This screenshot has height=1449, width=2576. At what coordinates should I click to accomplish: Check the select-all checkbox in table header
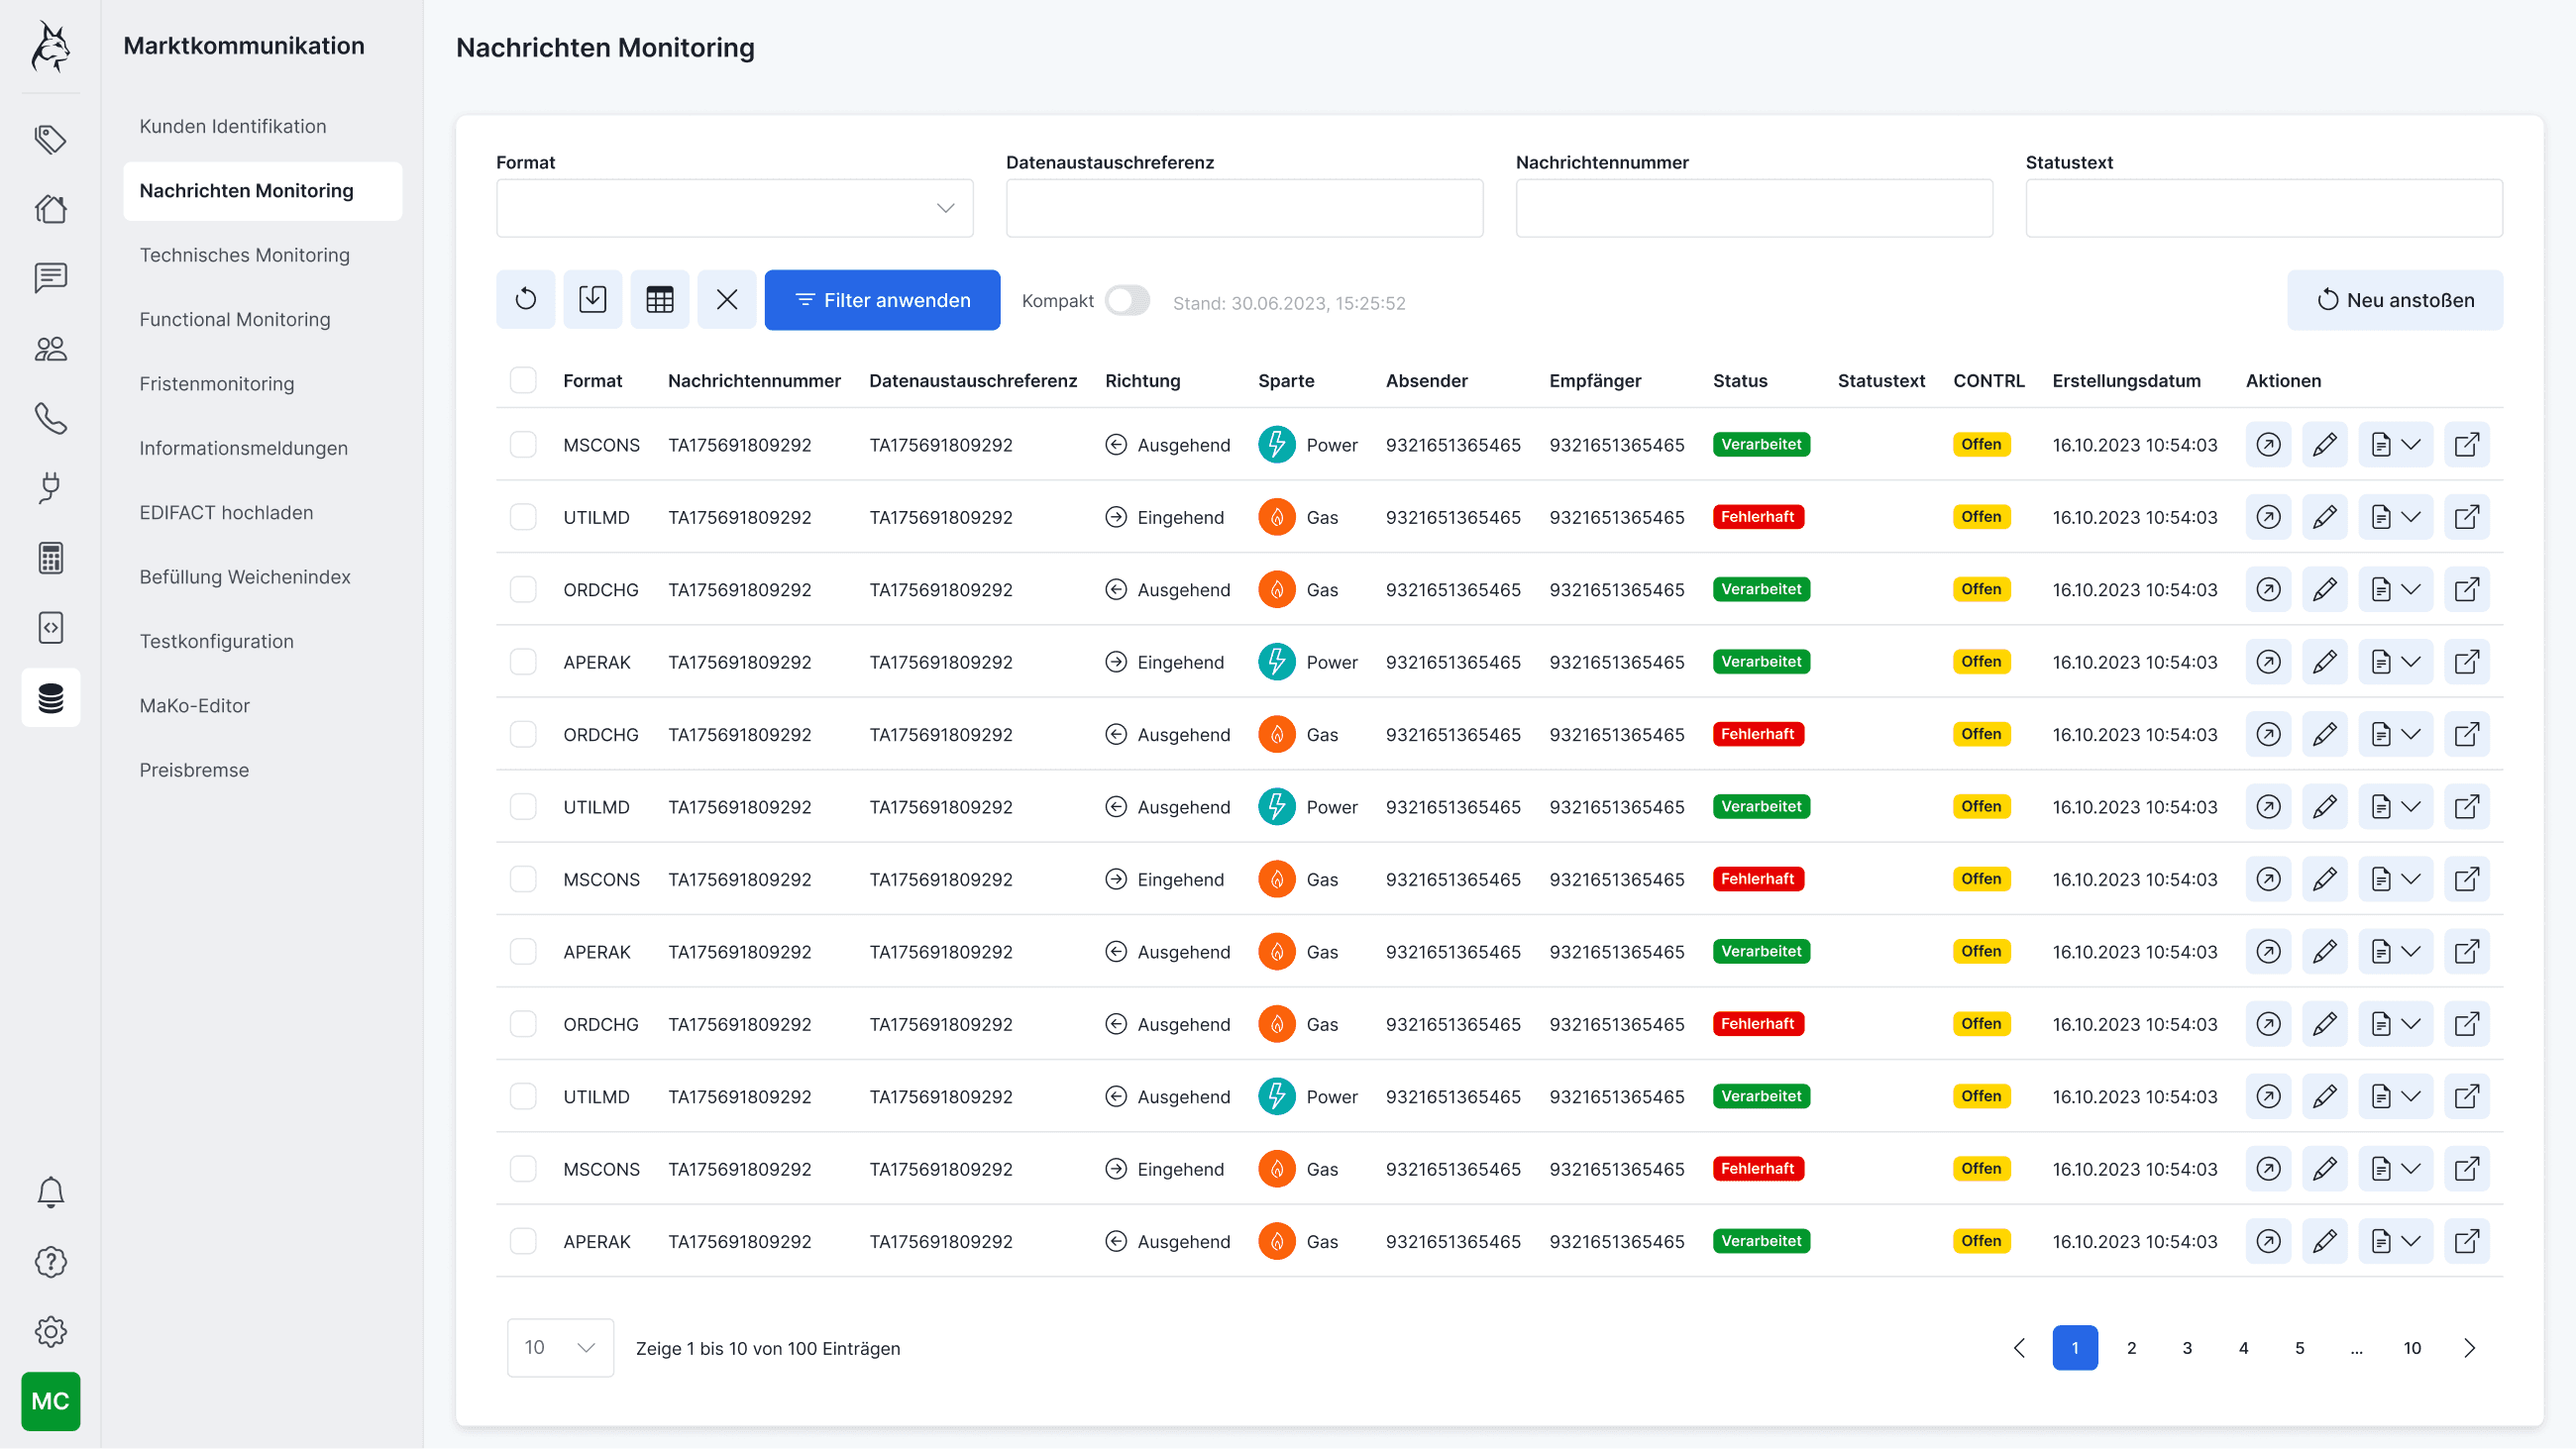(523, 380)
